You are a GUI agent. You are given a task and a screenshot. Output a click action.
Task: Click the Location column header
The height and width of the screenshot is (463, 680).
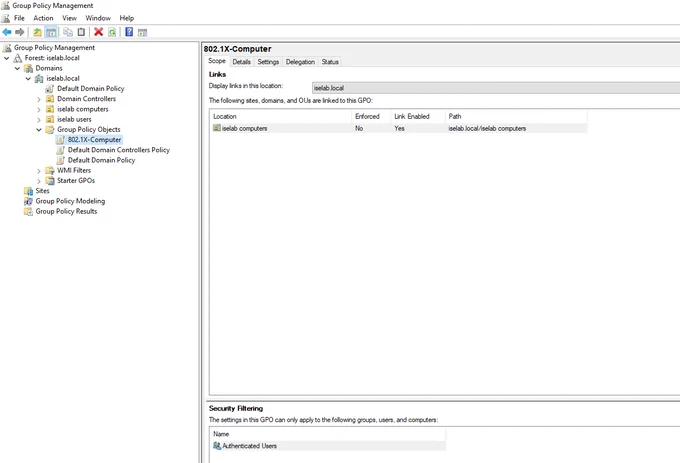click(x=281, y=116)
